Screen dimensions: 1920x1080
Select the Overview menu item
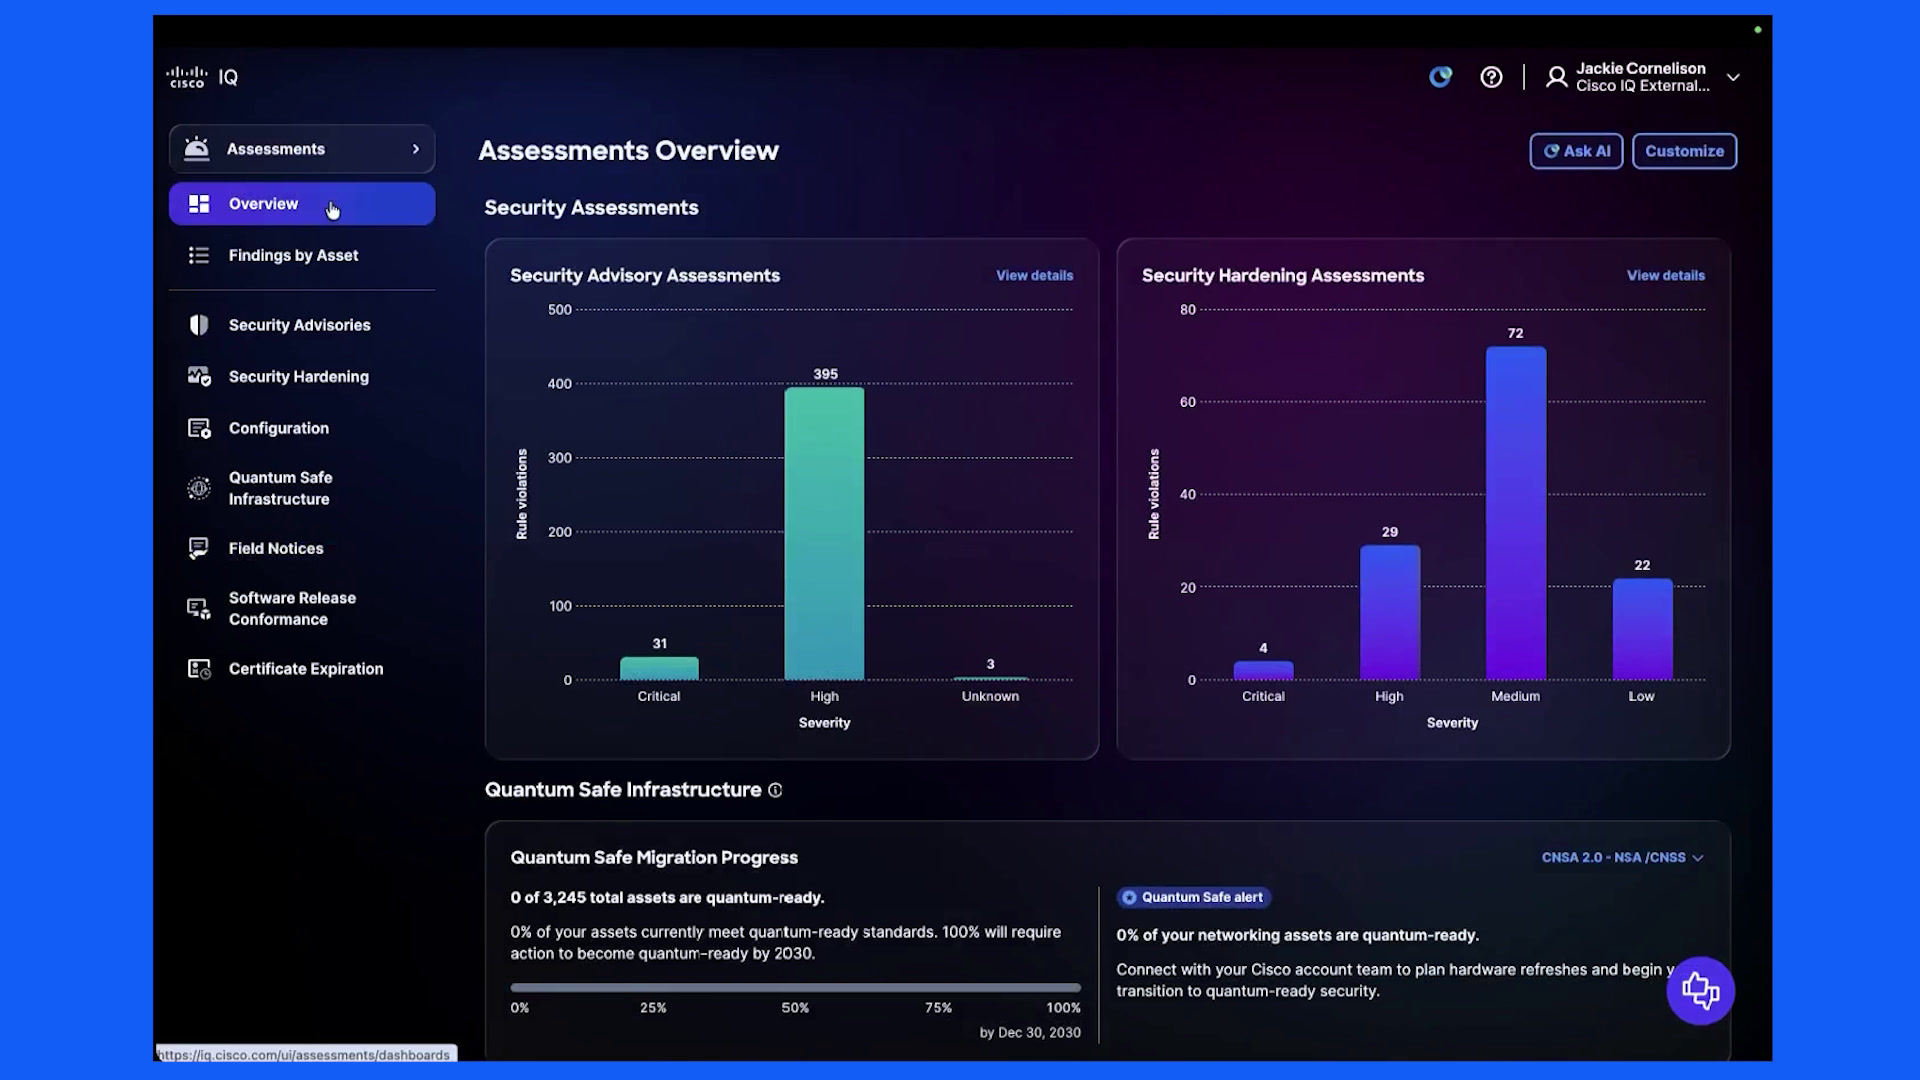[x=302, y=203]
